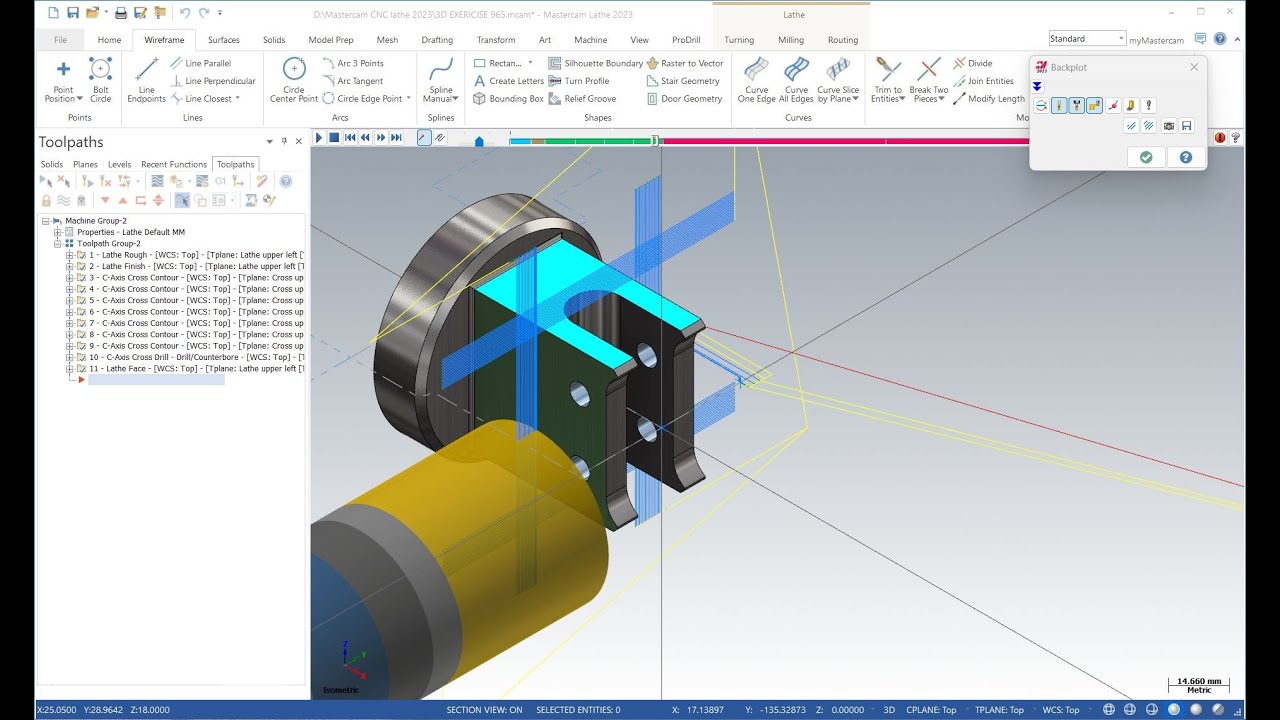Click the Backplot dialog help button
Viewport: 1280px width, 720px height.
tap(1186, 157)
